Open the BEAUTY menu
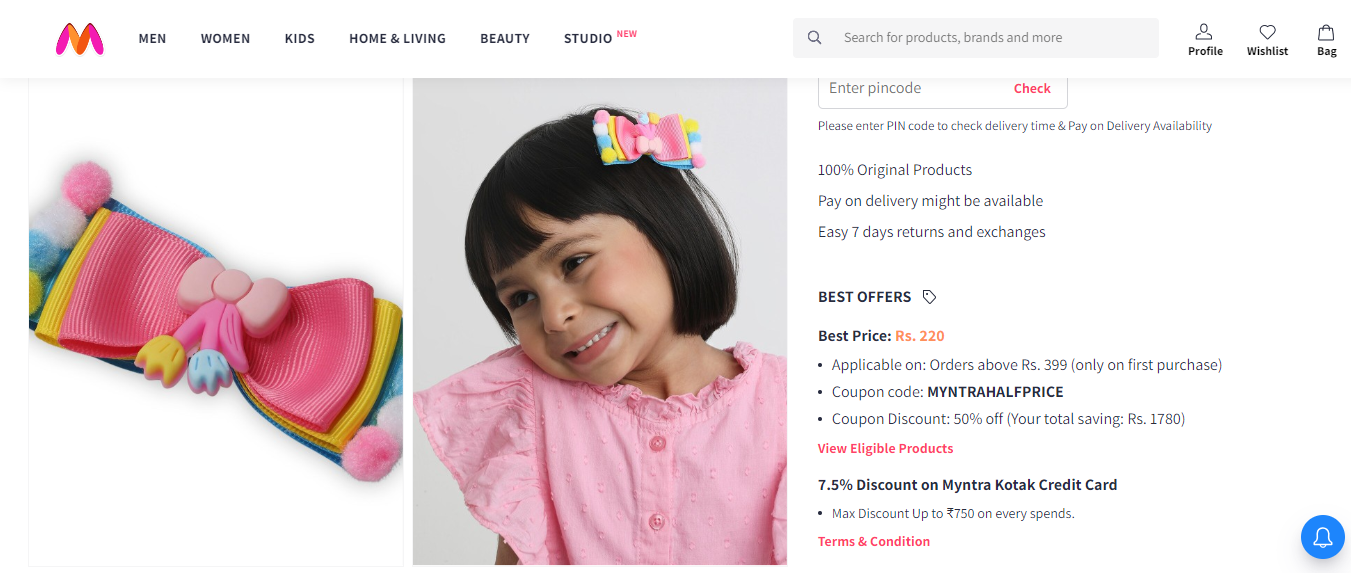 point(505,39)
